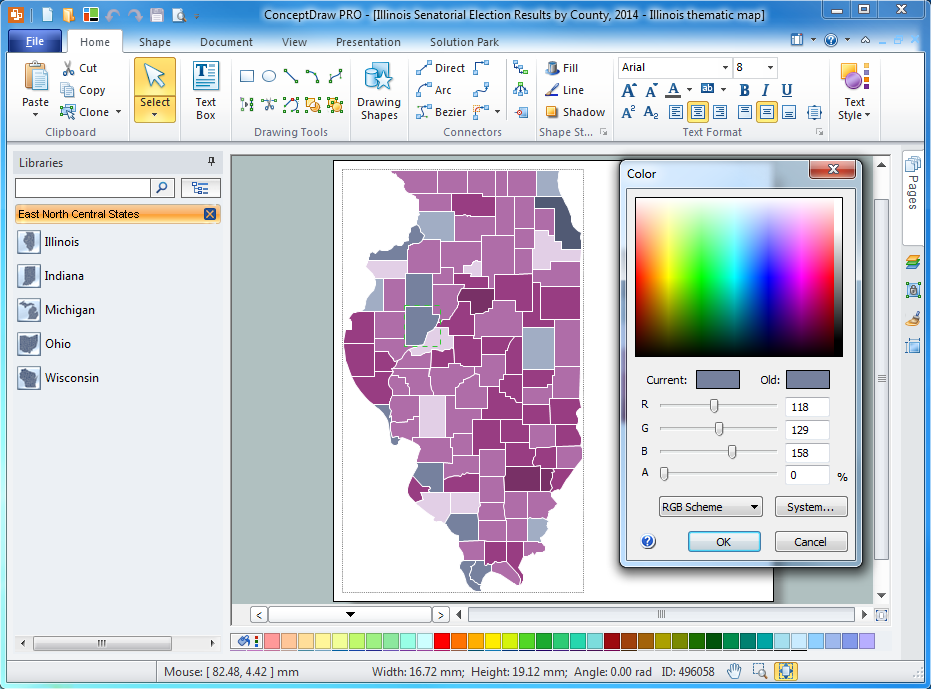The width and height of the screenshot is (931, 689).
Task: Confirm the color with OK
Action: pyautogui.click(x=724, y=541)
